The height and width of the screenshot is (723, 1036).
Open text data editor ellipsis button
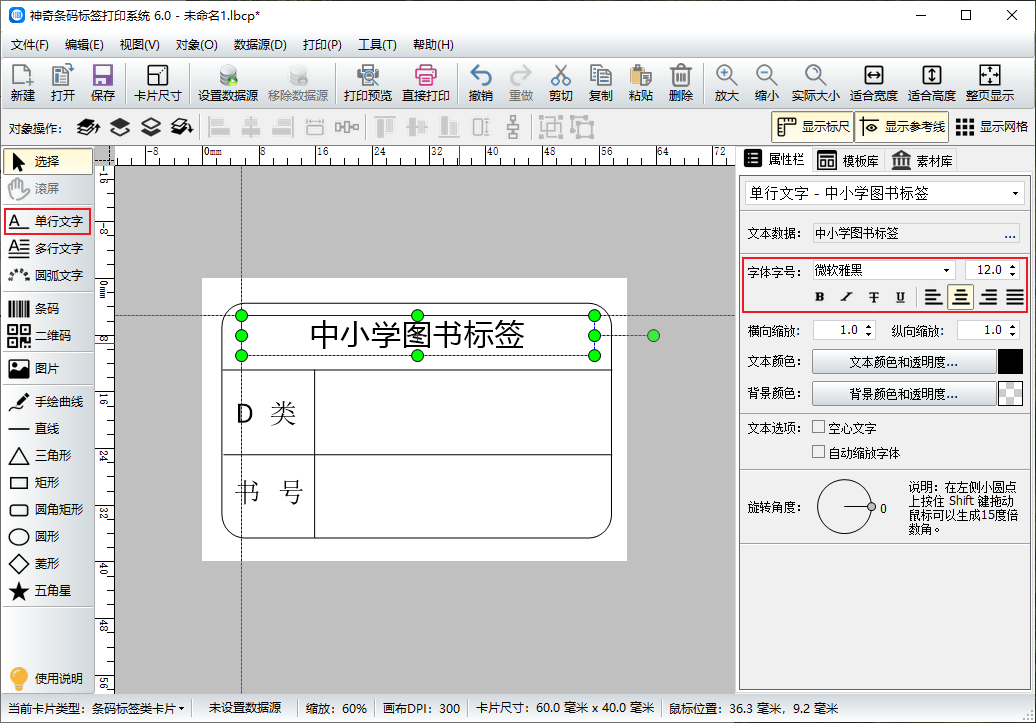pyautogui.click(x=1010, y=233)
